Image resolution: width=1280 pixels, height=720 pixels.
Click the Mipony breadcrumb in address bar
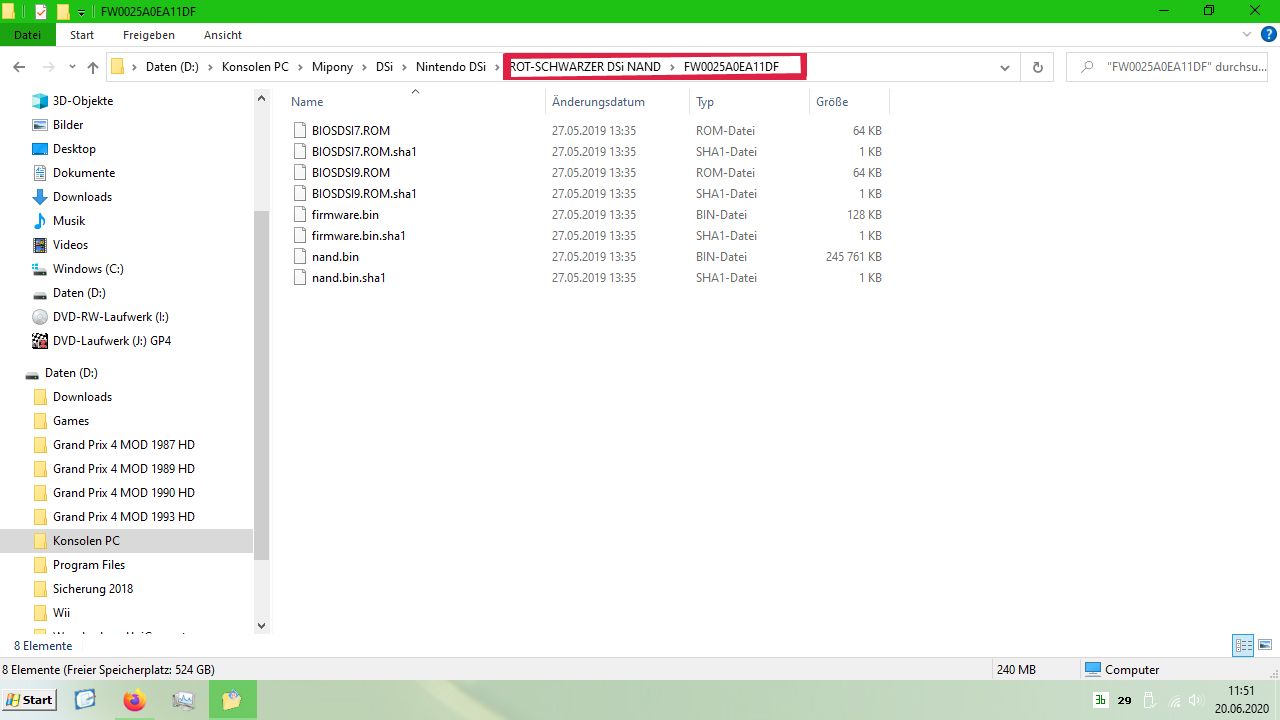point(332,67)
